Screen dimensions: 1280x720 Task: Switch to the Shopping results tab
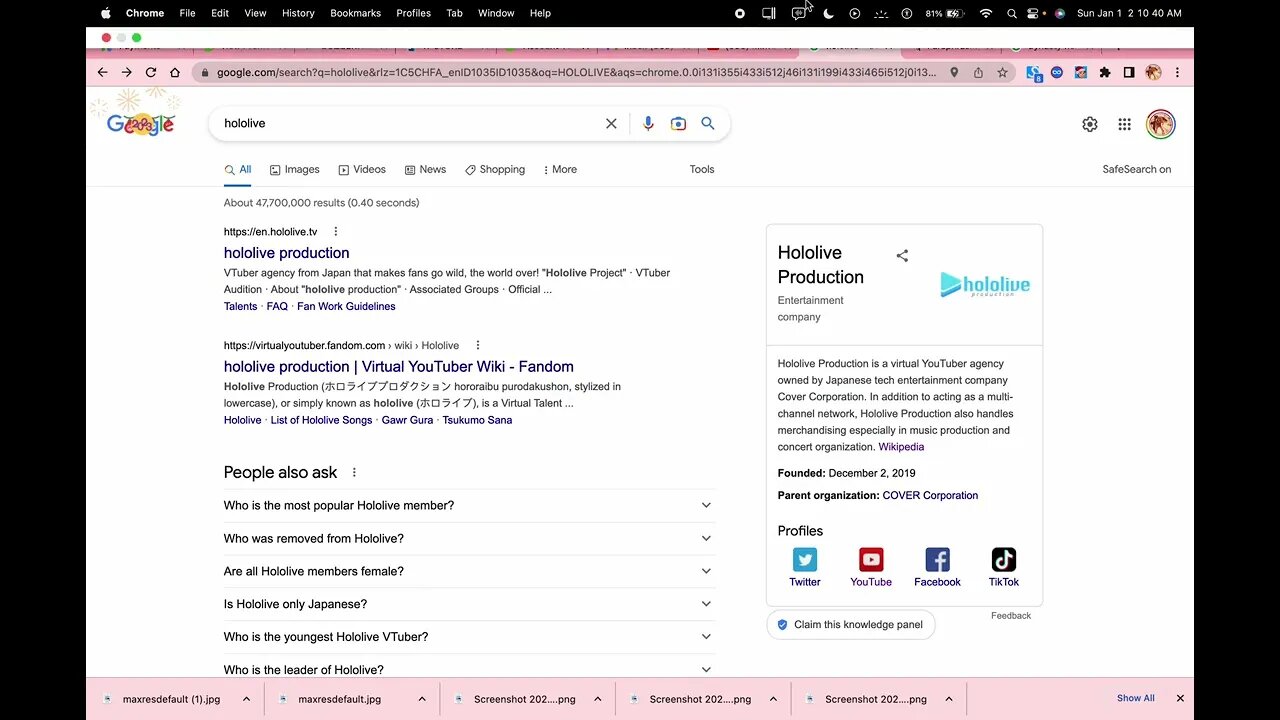point(495,169)
